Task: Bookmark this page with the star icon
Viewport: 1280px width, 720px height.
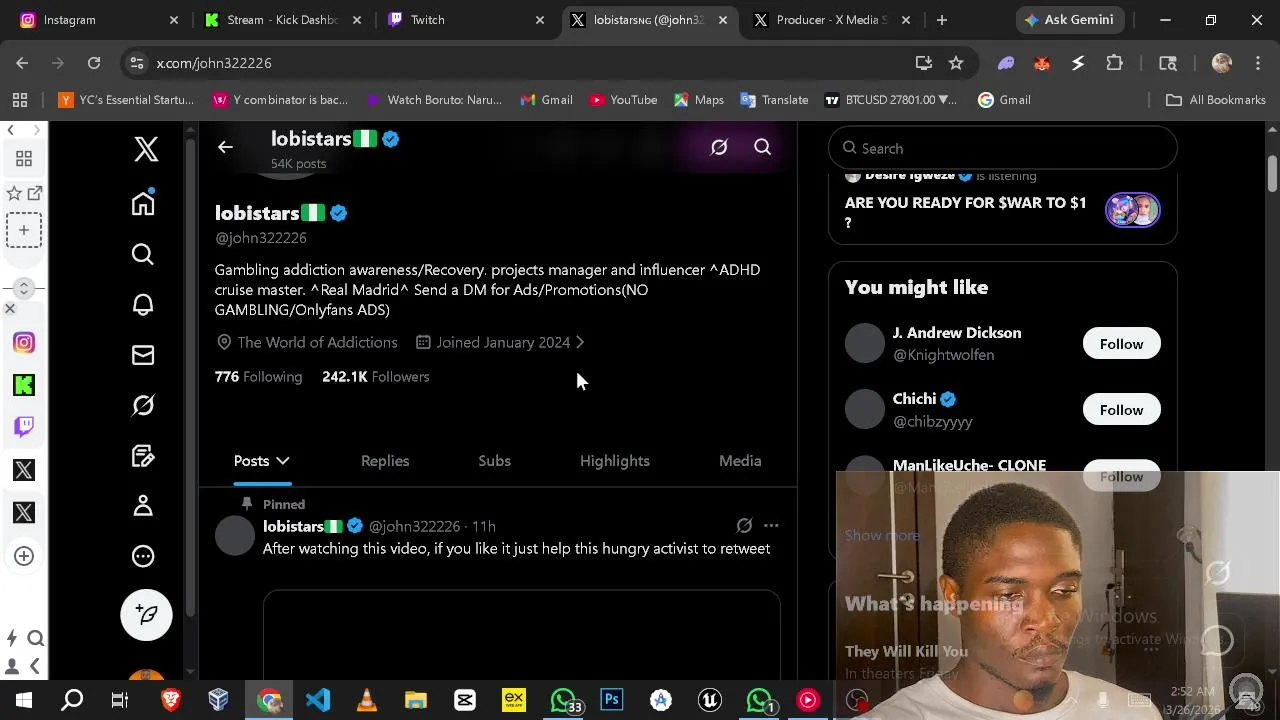Action: tap(956, 63)
